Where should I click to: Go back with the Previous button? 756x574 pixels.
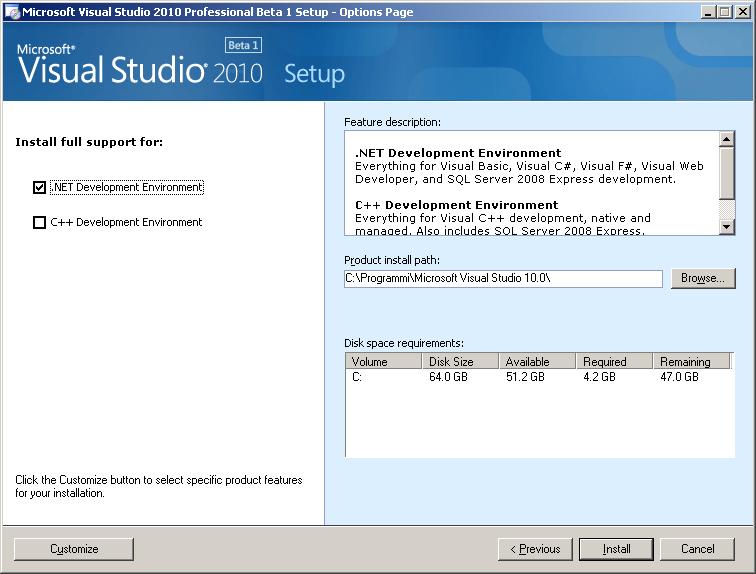point(535,549)
